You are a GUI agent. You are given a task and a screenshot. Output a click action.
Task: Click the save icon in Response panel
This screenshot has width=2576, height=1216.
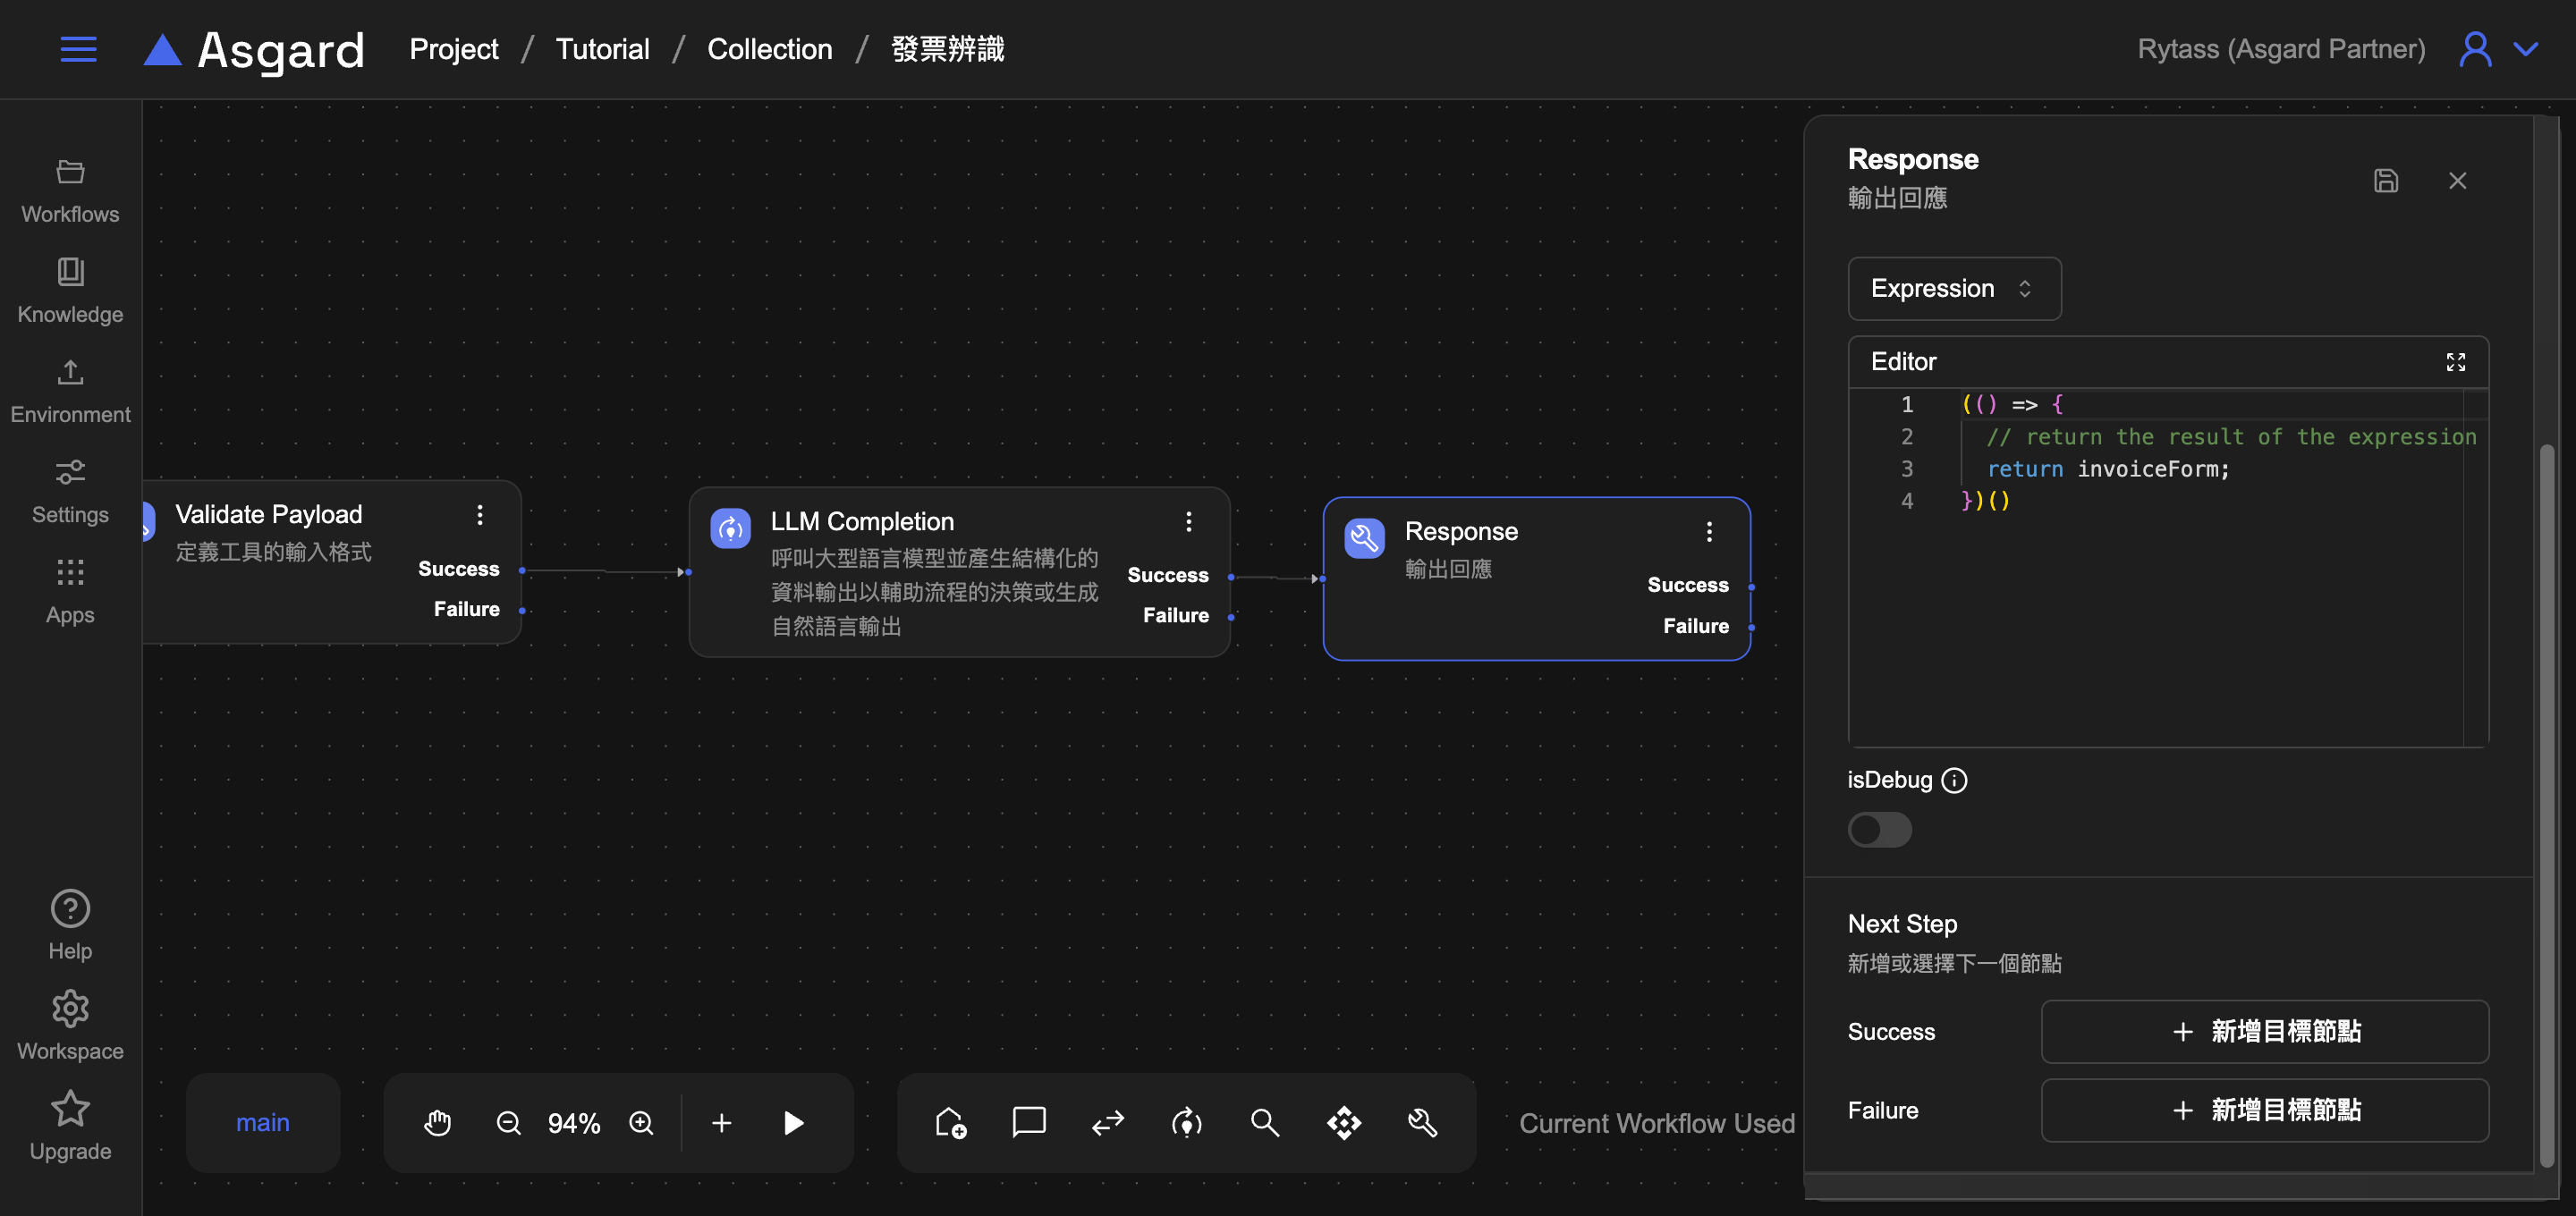2386,181
